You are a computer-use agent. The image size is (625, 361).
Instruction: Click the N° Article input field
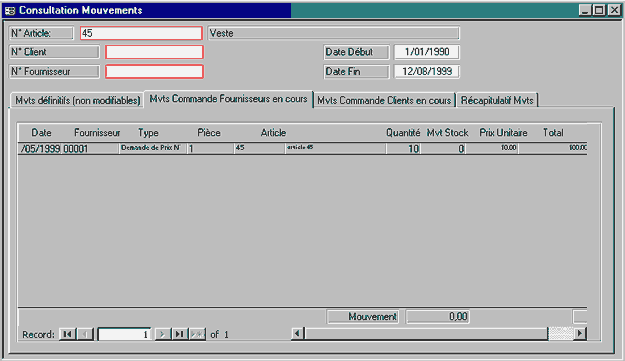(141, 33)
